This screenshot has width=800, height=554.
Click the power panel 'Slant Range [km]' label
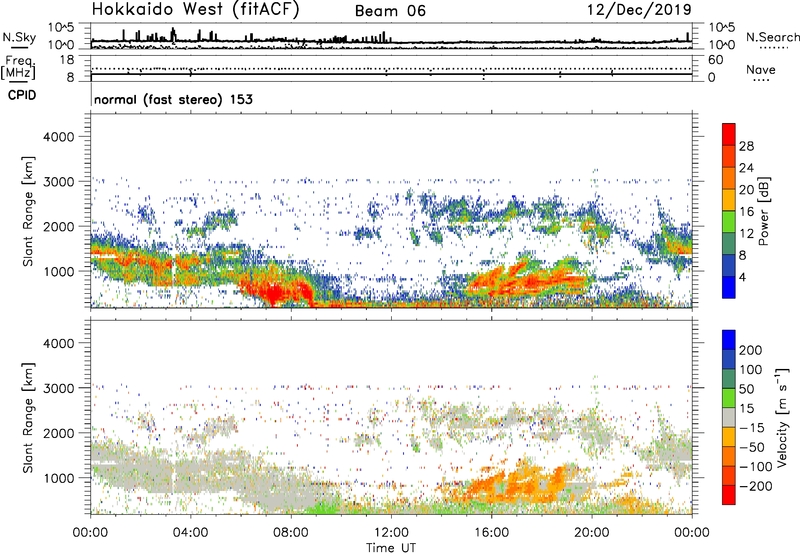28,211
